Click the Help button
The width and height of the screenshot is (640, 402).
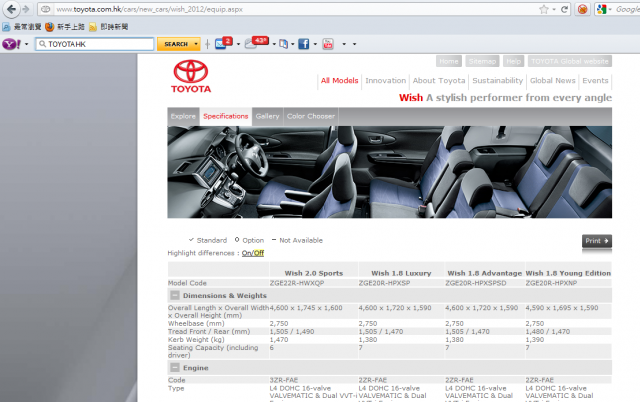click(513, 61)
